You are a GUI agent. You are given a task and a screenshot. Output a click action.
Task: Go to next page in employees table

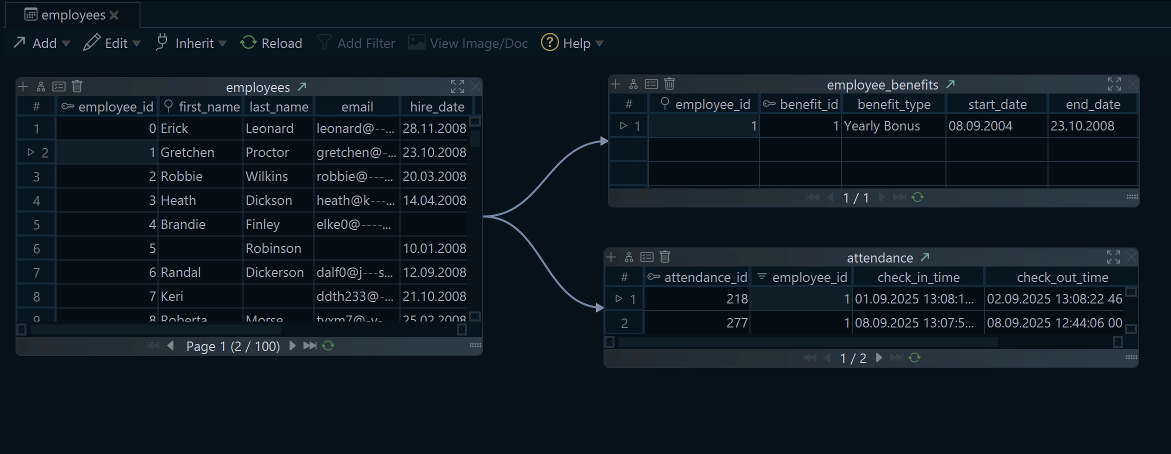tap(293, 345)
